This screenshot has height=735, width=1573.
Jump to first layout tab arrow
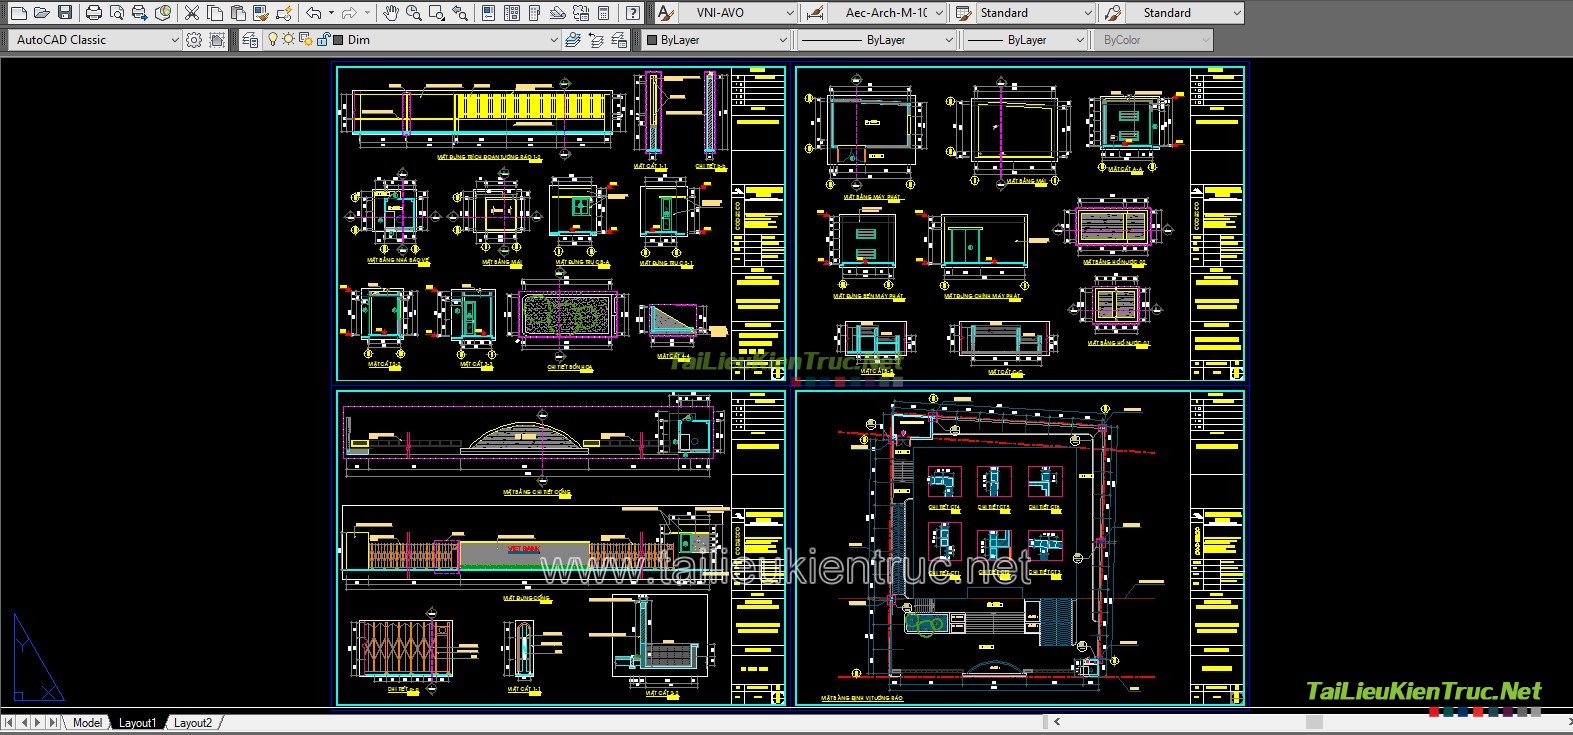point(9,722)
